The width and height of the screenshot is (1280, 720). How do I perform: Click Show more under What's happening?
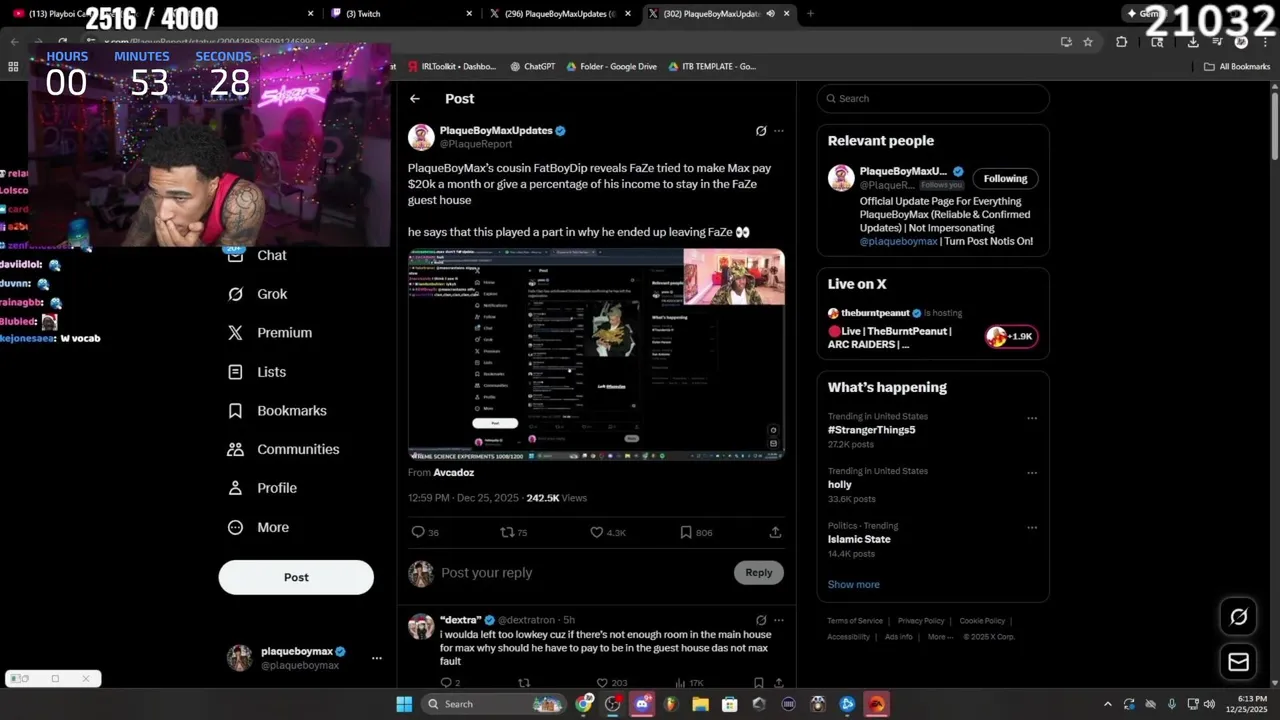[x=854, y=584]
